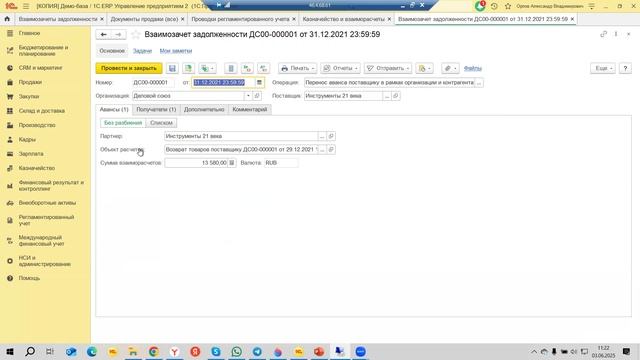Open Закупки section in sidebar
The image size is (640, 360).
[29, 96]
